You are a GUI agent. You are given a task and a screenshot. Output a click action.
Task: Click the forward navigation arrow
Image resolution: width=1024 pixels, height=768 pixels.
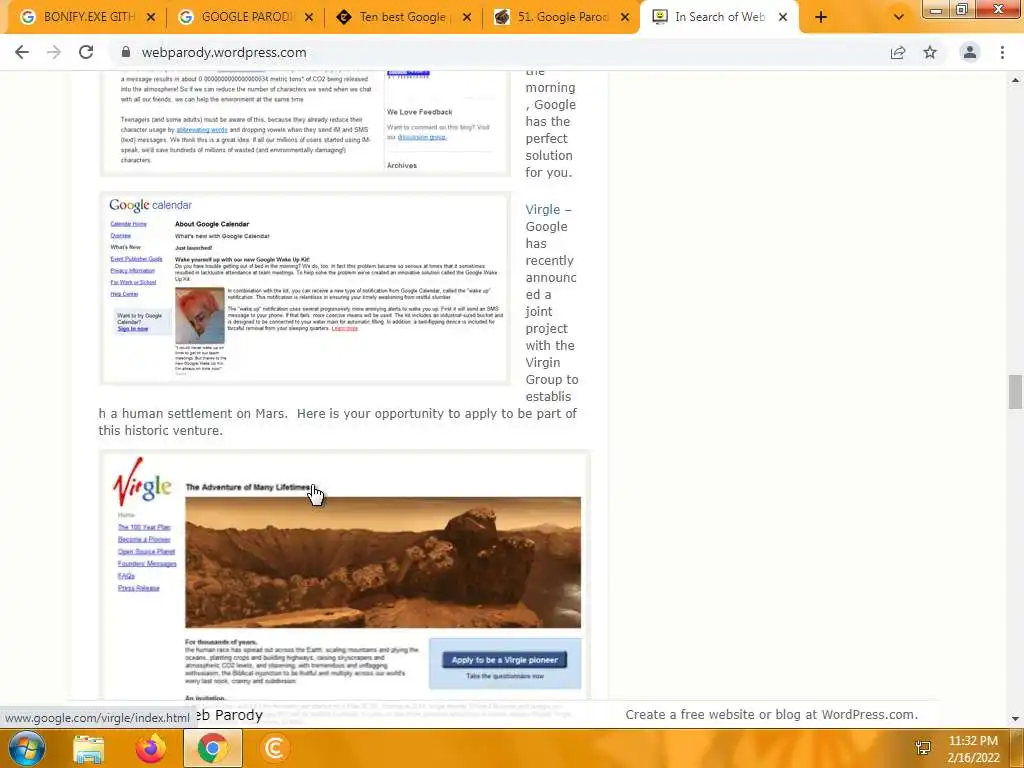(x=54, y=52)
